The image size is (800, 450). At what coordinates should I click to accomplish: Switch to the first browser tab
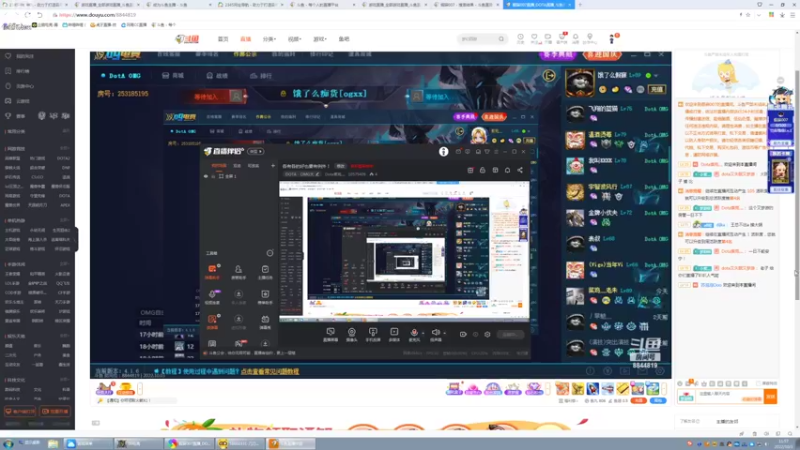35,5
